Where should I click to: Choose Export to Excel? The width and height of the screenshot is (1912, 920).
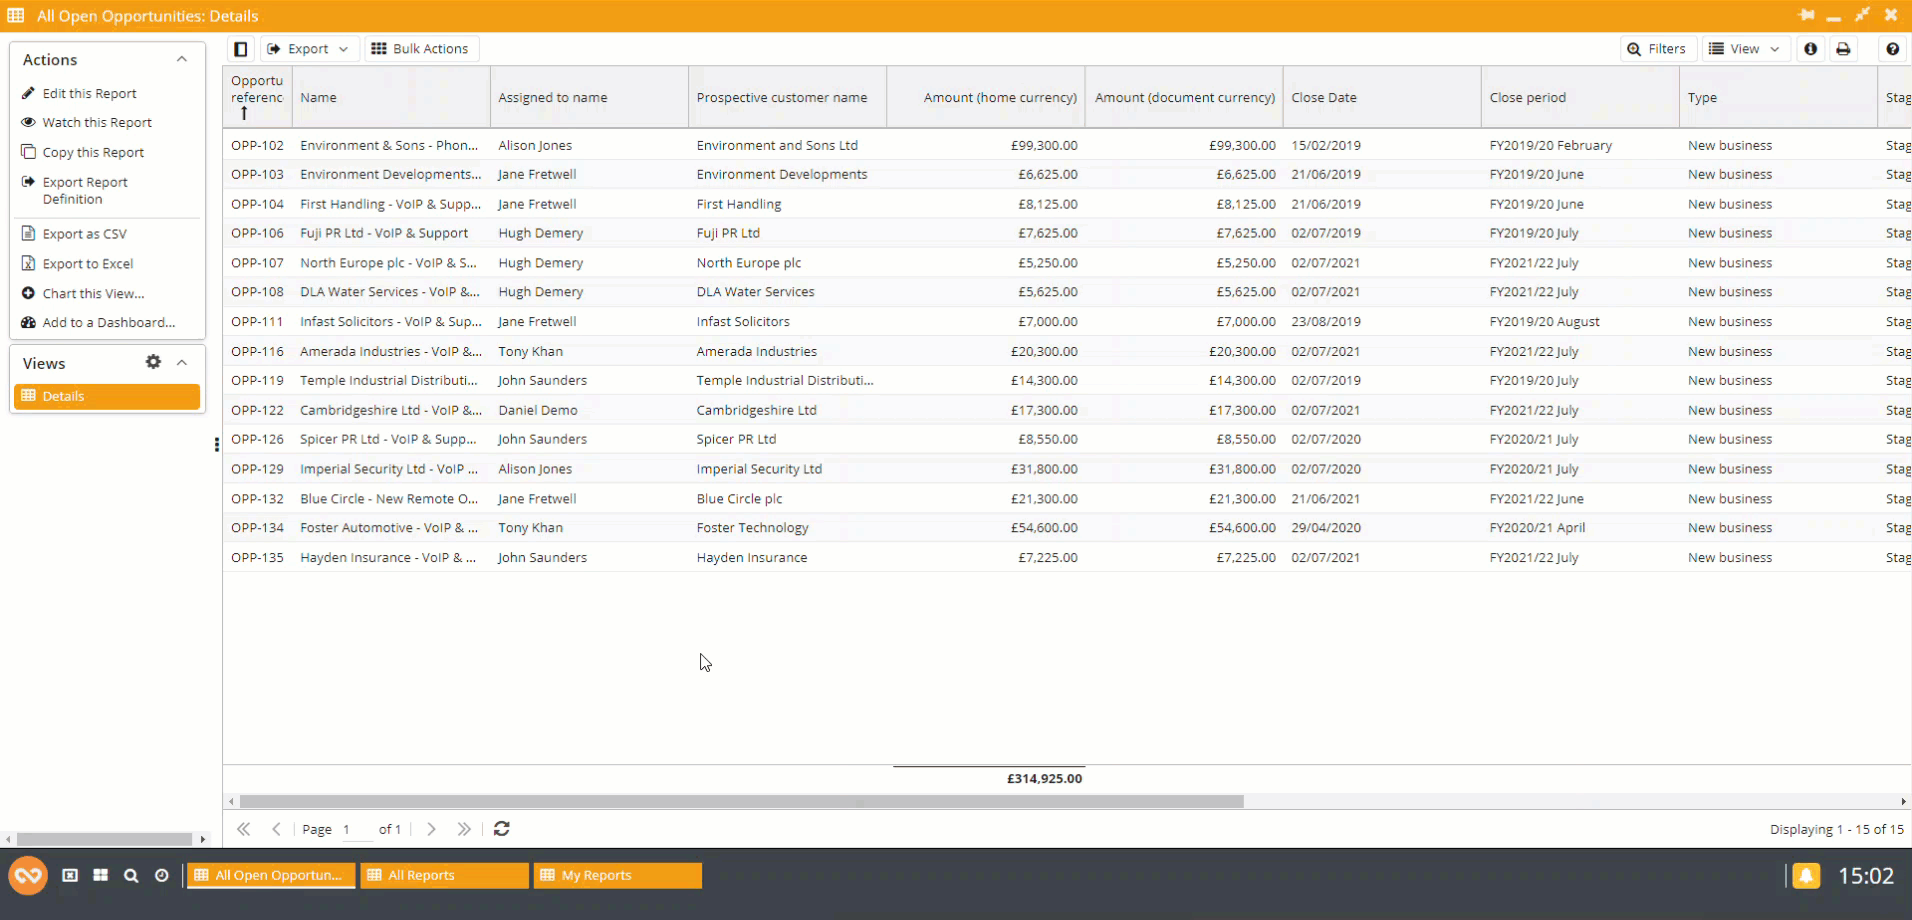[87, 264]
